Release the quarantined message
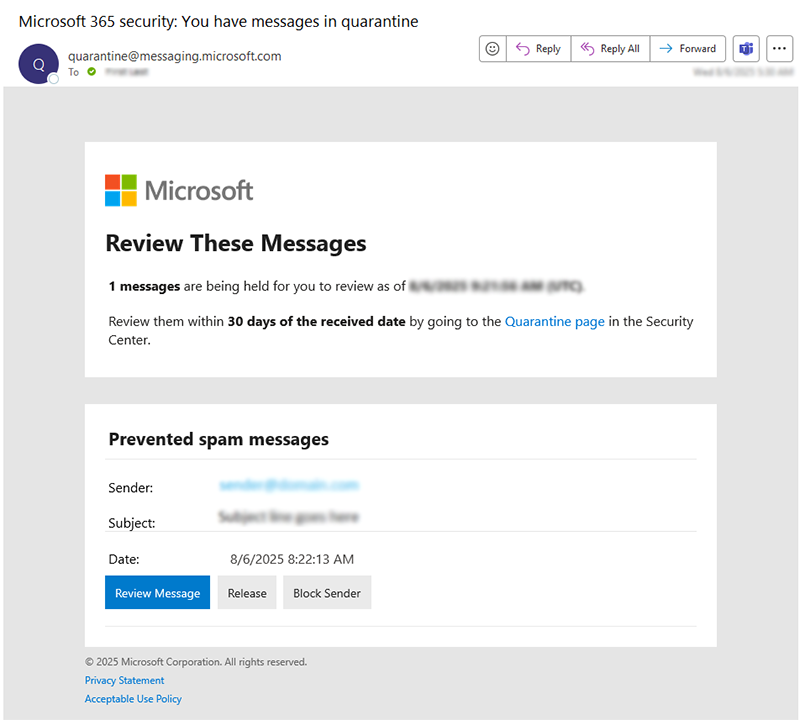The width and height of the screenshot is (800, 720). point(247,592)
